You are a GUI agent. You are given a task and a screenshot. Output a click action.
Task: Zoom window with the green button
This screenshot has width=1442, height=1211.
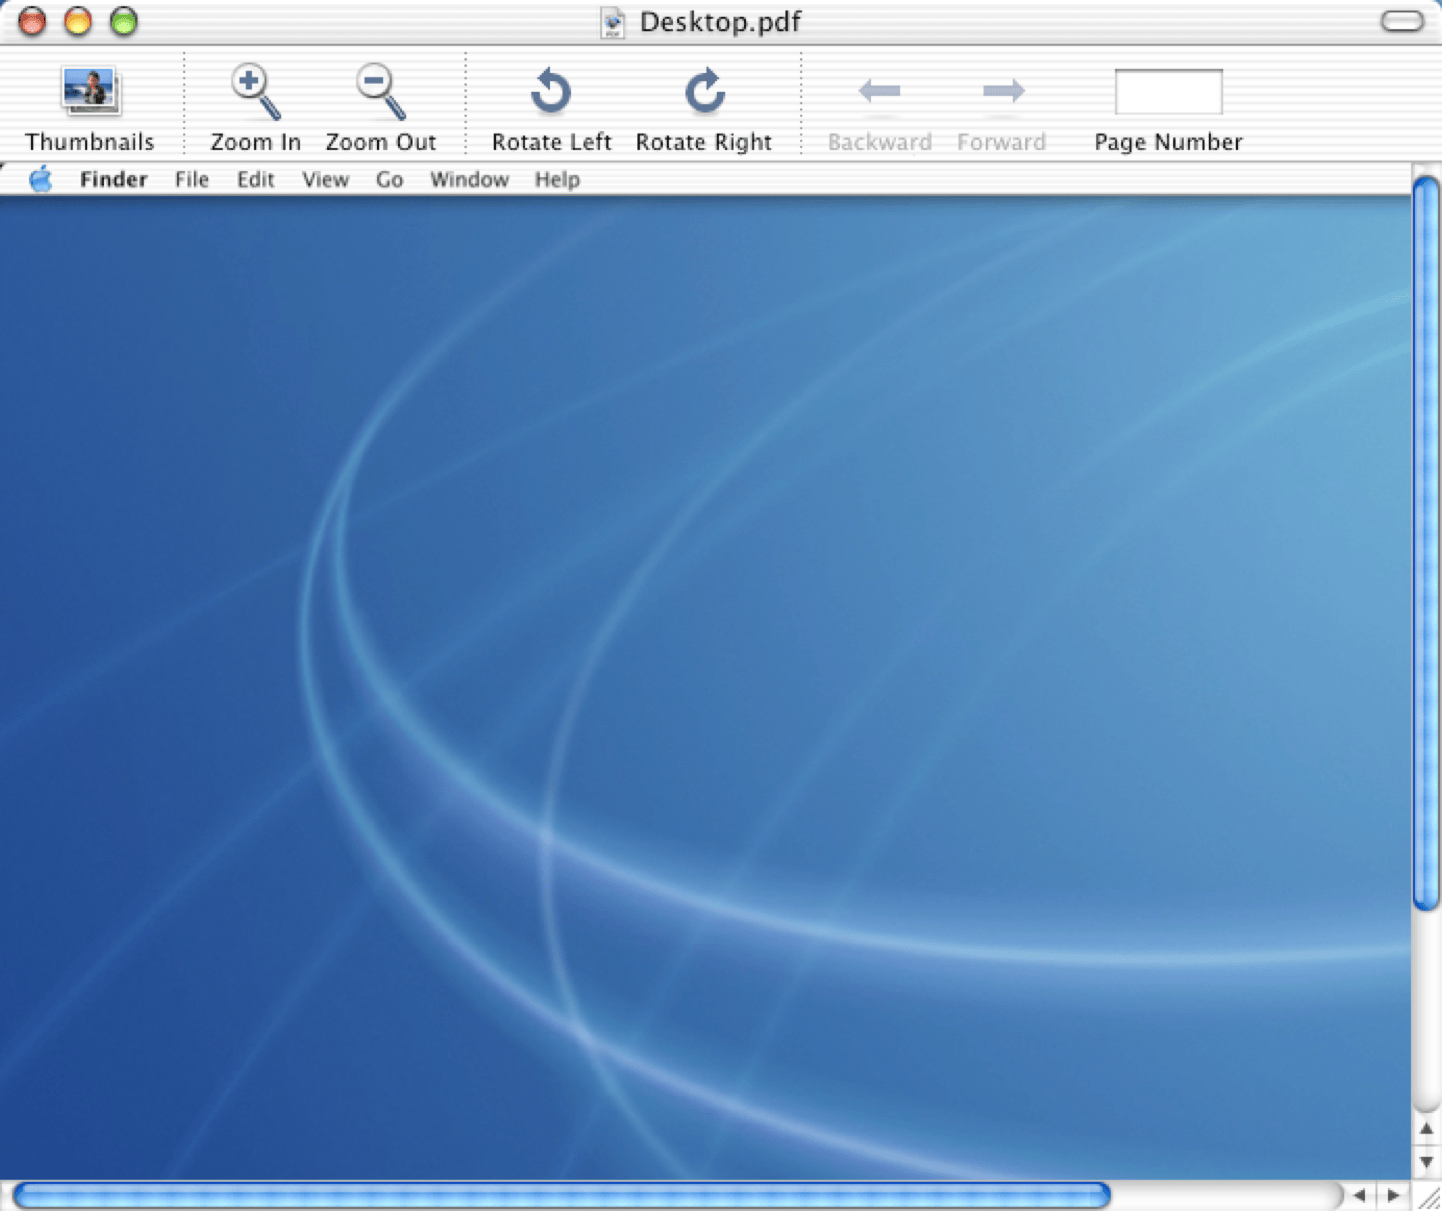124,21
